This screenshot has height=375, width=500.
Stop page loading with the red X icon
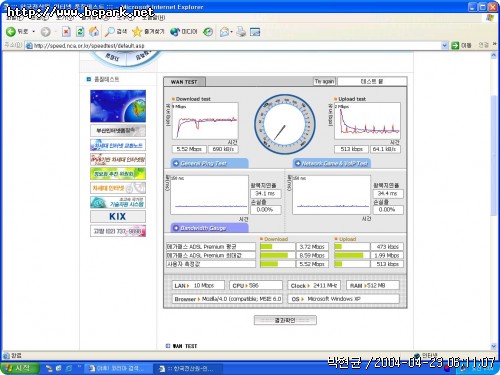(66, 32)
